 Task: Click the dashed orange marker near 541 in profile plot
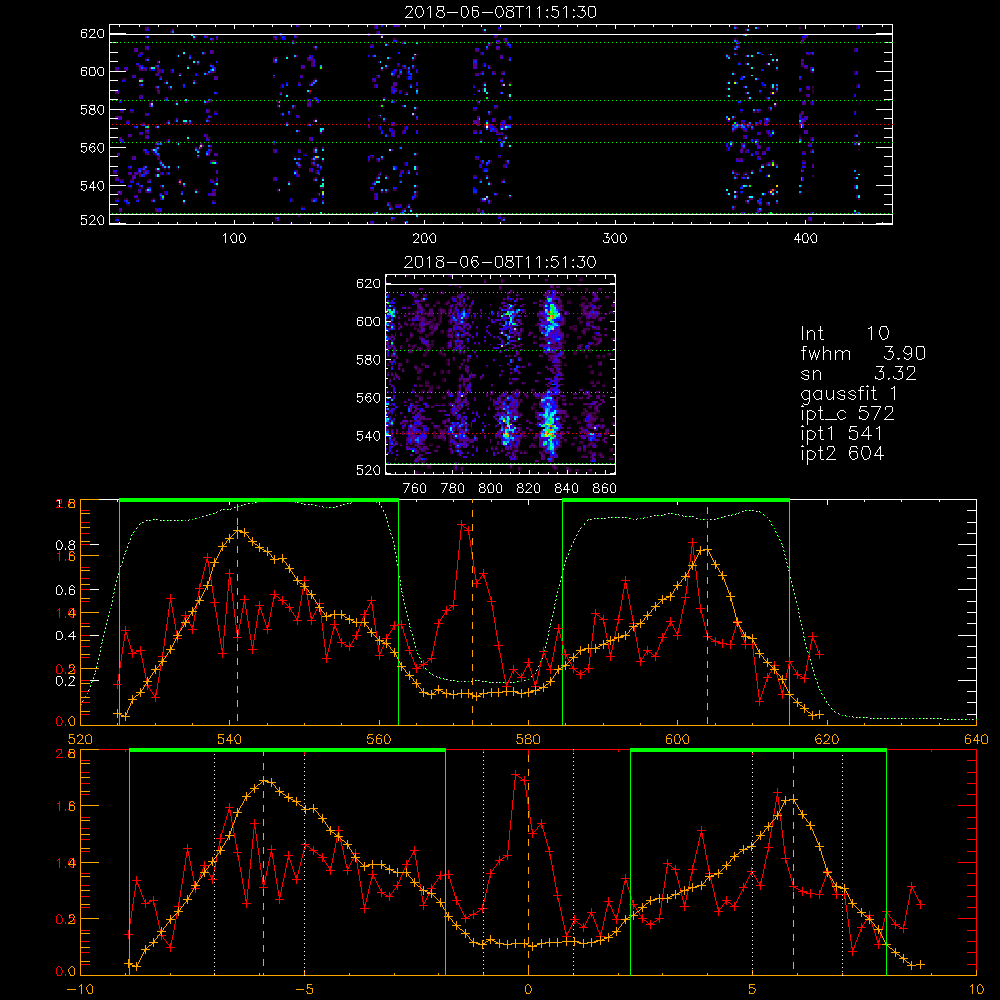click(238, 612)
